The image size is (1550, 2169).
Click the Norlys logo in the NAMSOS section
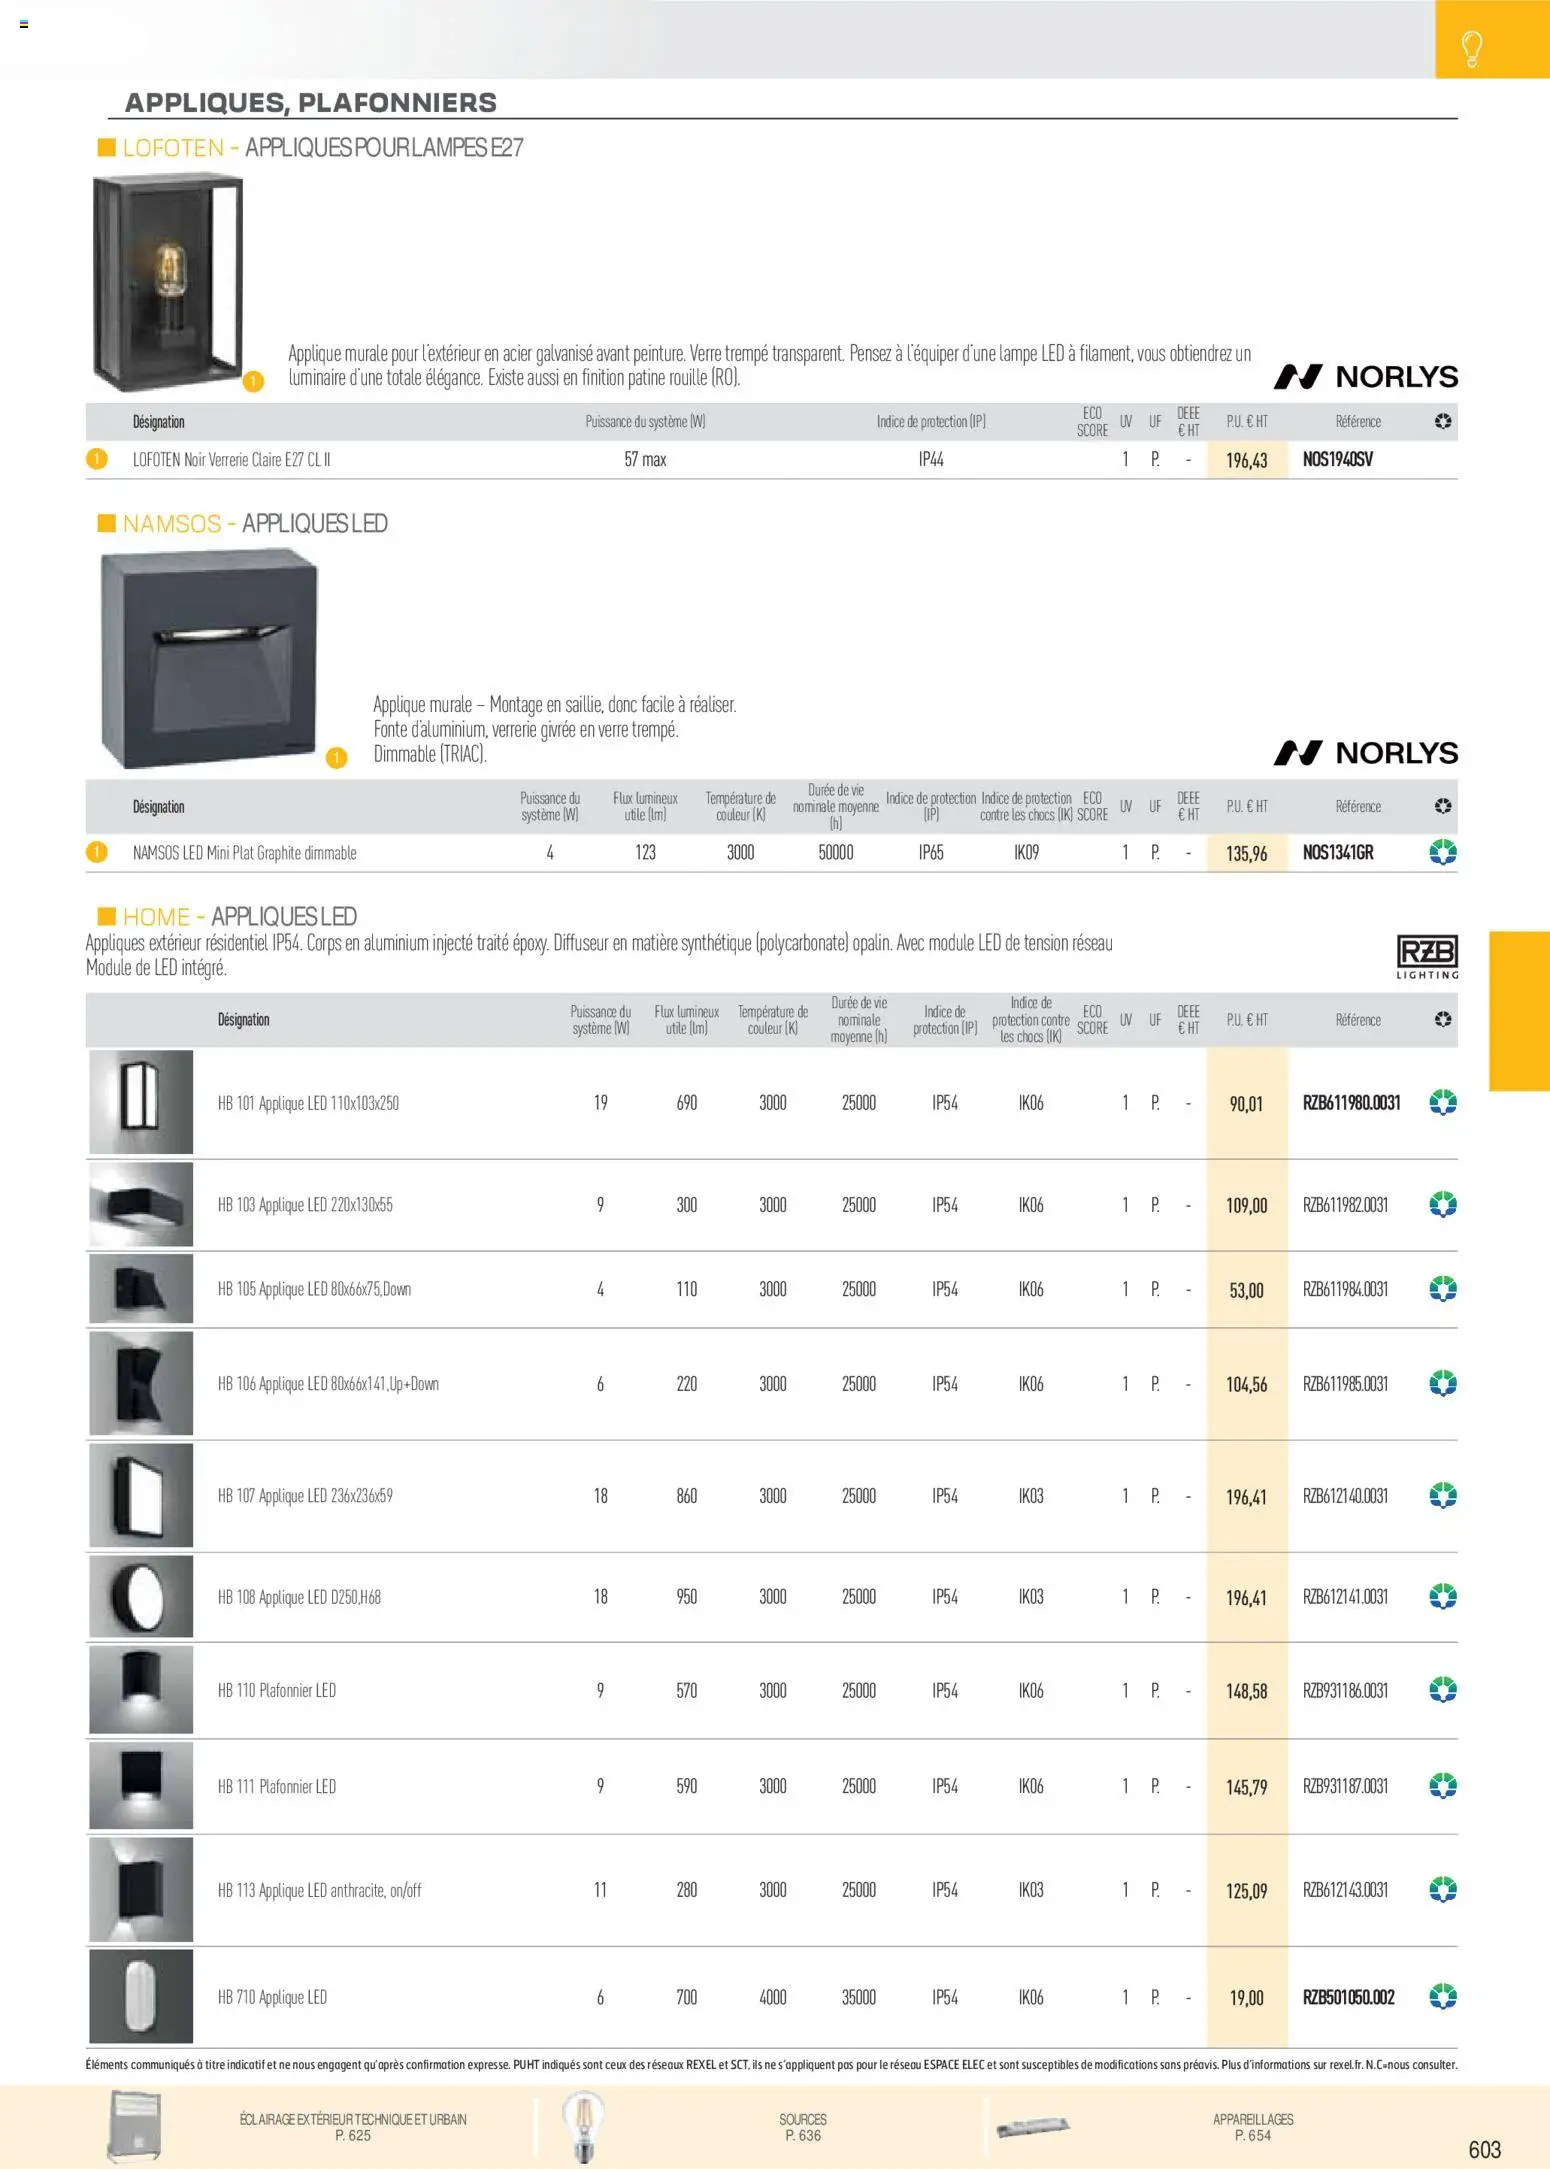point(1365,753)
